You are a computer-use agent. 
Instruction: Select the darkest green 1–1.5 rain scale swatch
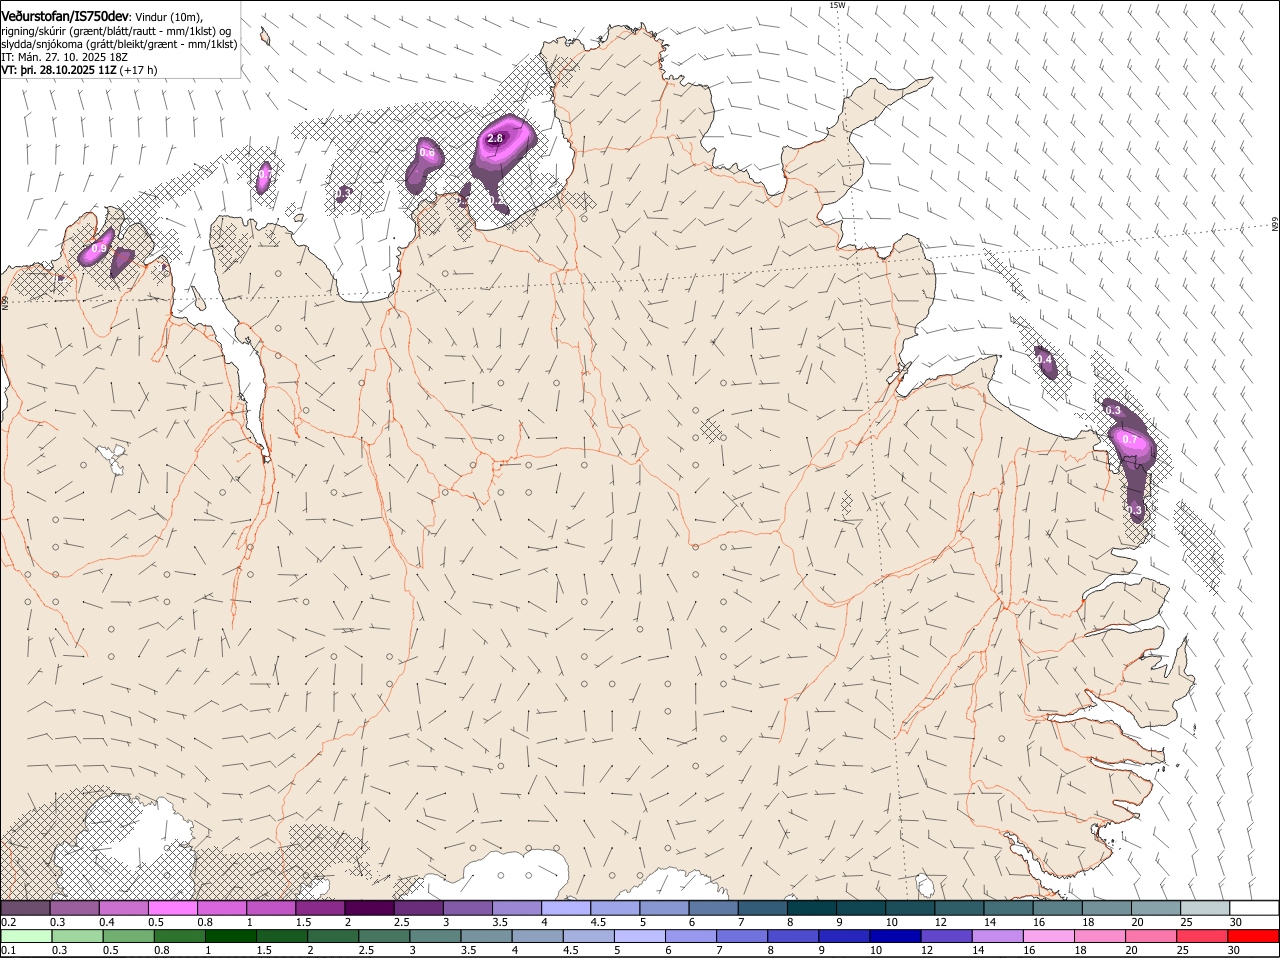(231, 936)
